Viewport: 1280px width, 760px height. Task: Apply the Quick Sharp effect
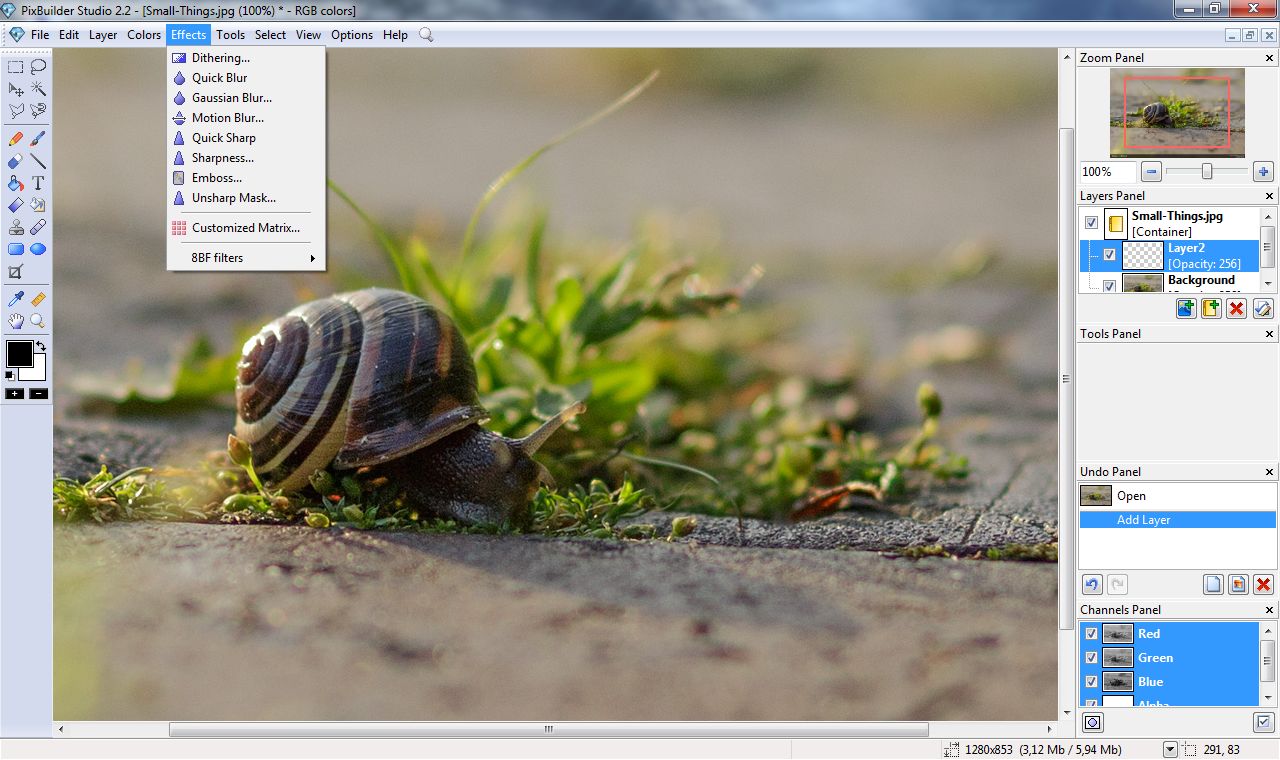tap(246, 137)
